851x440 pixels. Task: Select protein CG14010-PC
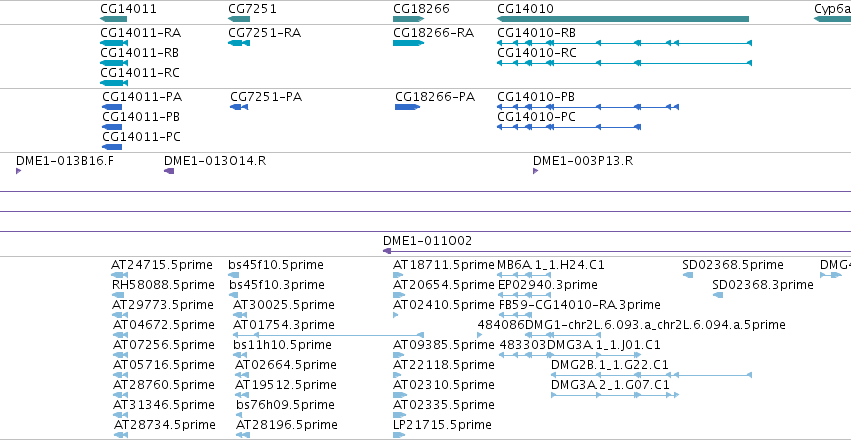click(x=536, y=117)
